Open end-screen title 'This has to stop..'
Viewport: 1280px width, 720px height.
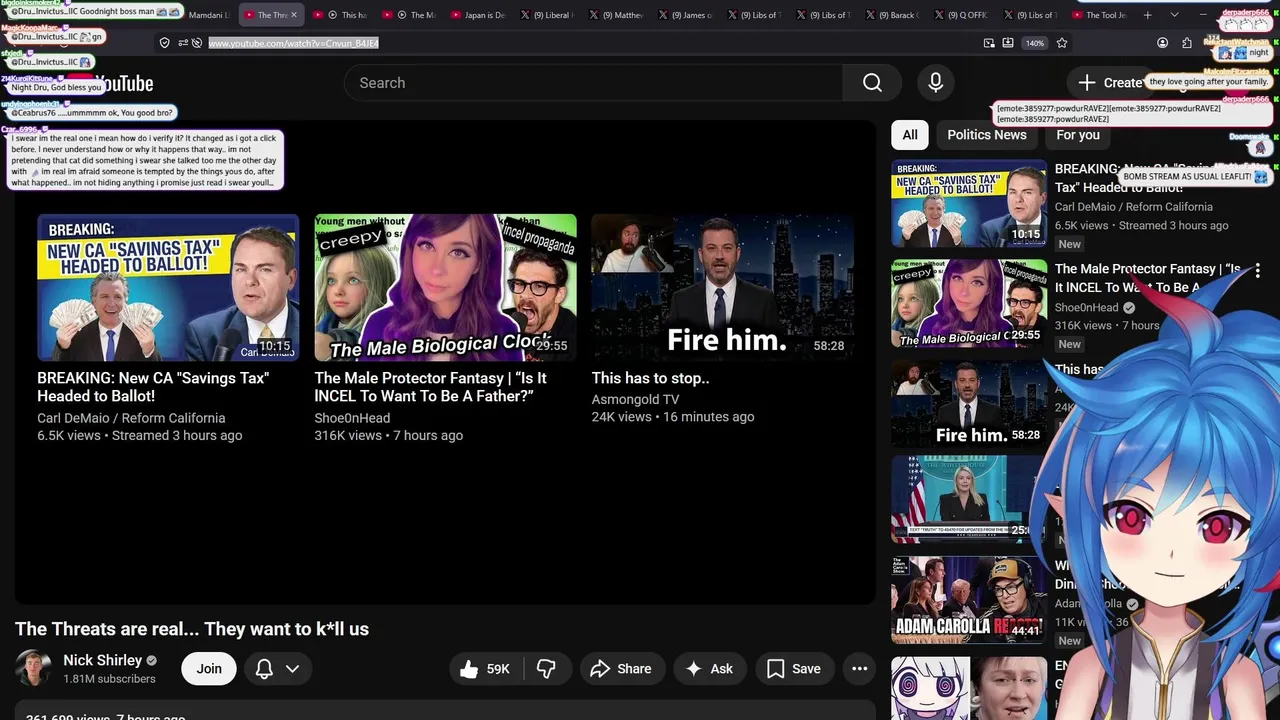(x=650, y=378)
